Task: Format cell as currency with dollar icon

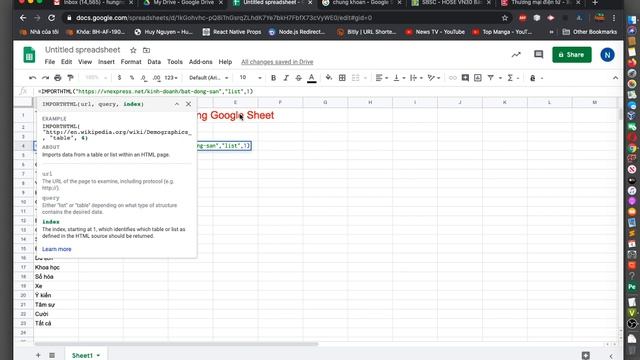Action: point(119,78)
